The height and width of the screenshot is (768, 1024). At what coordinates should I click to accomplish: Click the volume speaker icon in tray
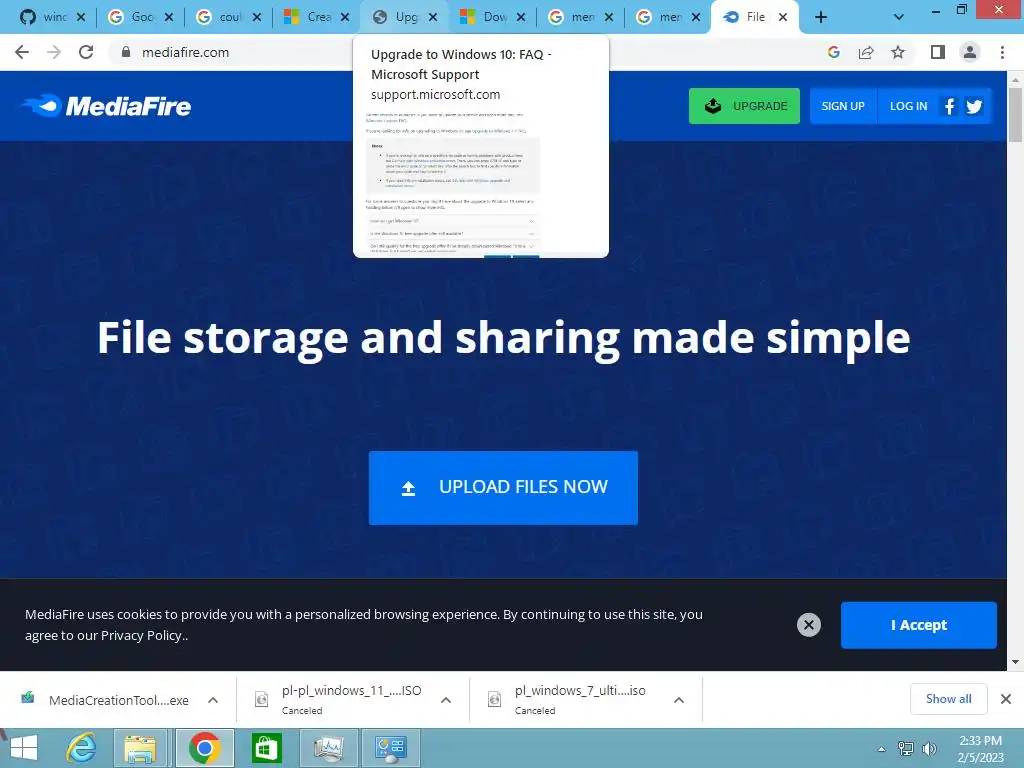[929, 749]
